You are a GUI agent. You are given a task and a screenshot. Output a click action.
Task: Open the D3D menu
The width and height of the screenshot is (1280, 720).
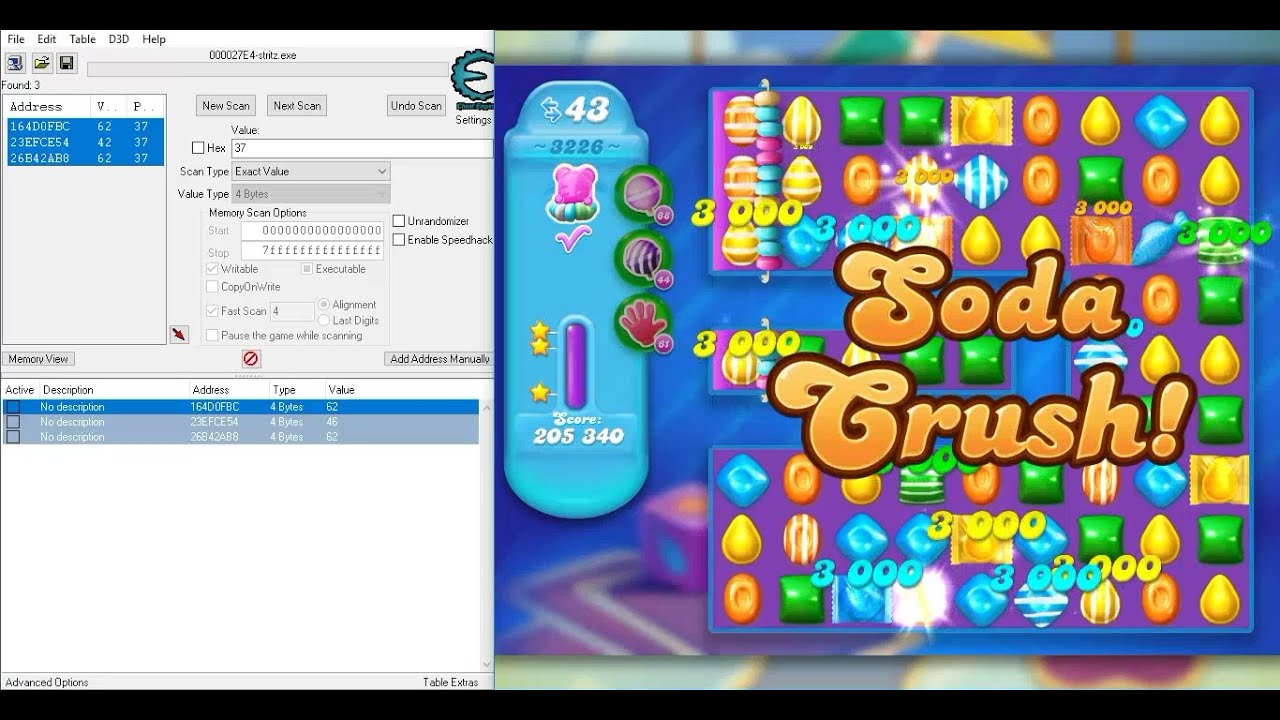119,39
